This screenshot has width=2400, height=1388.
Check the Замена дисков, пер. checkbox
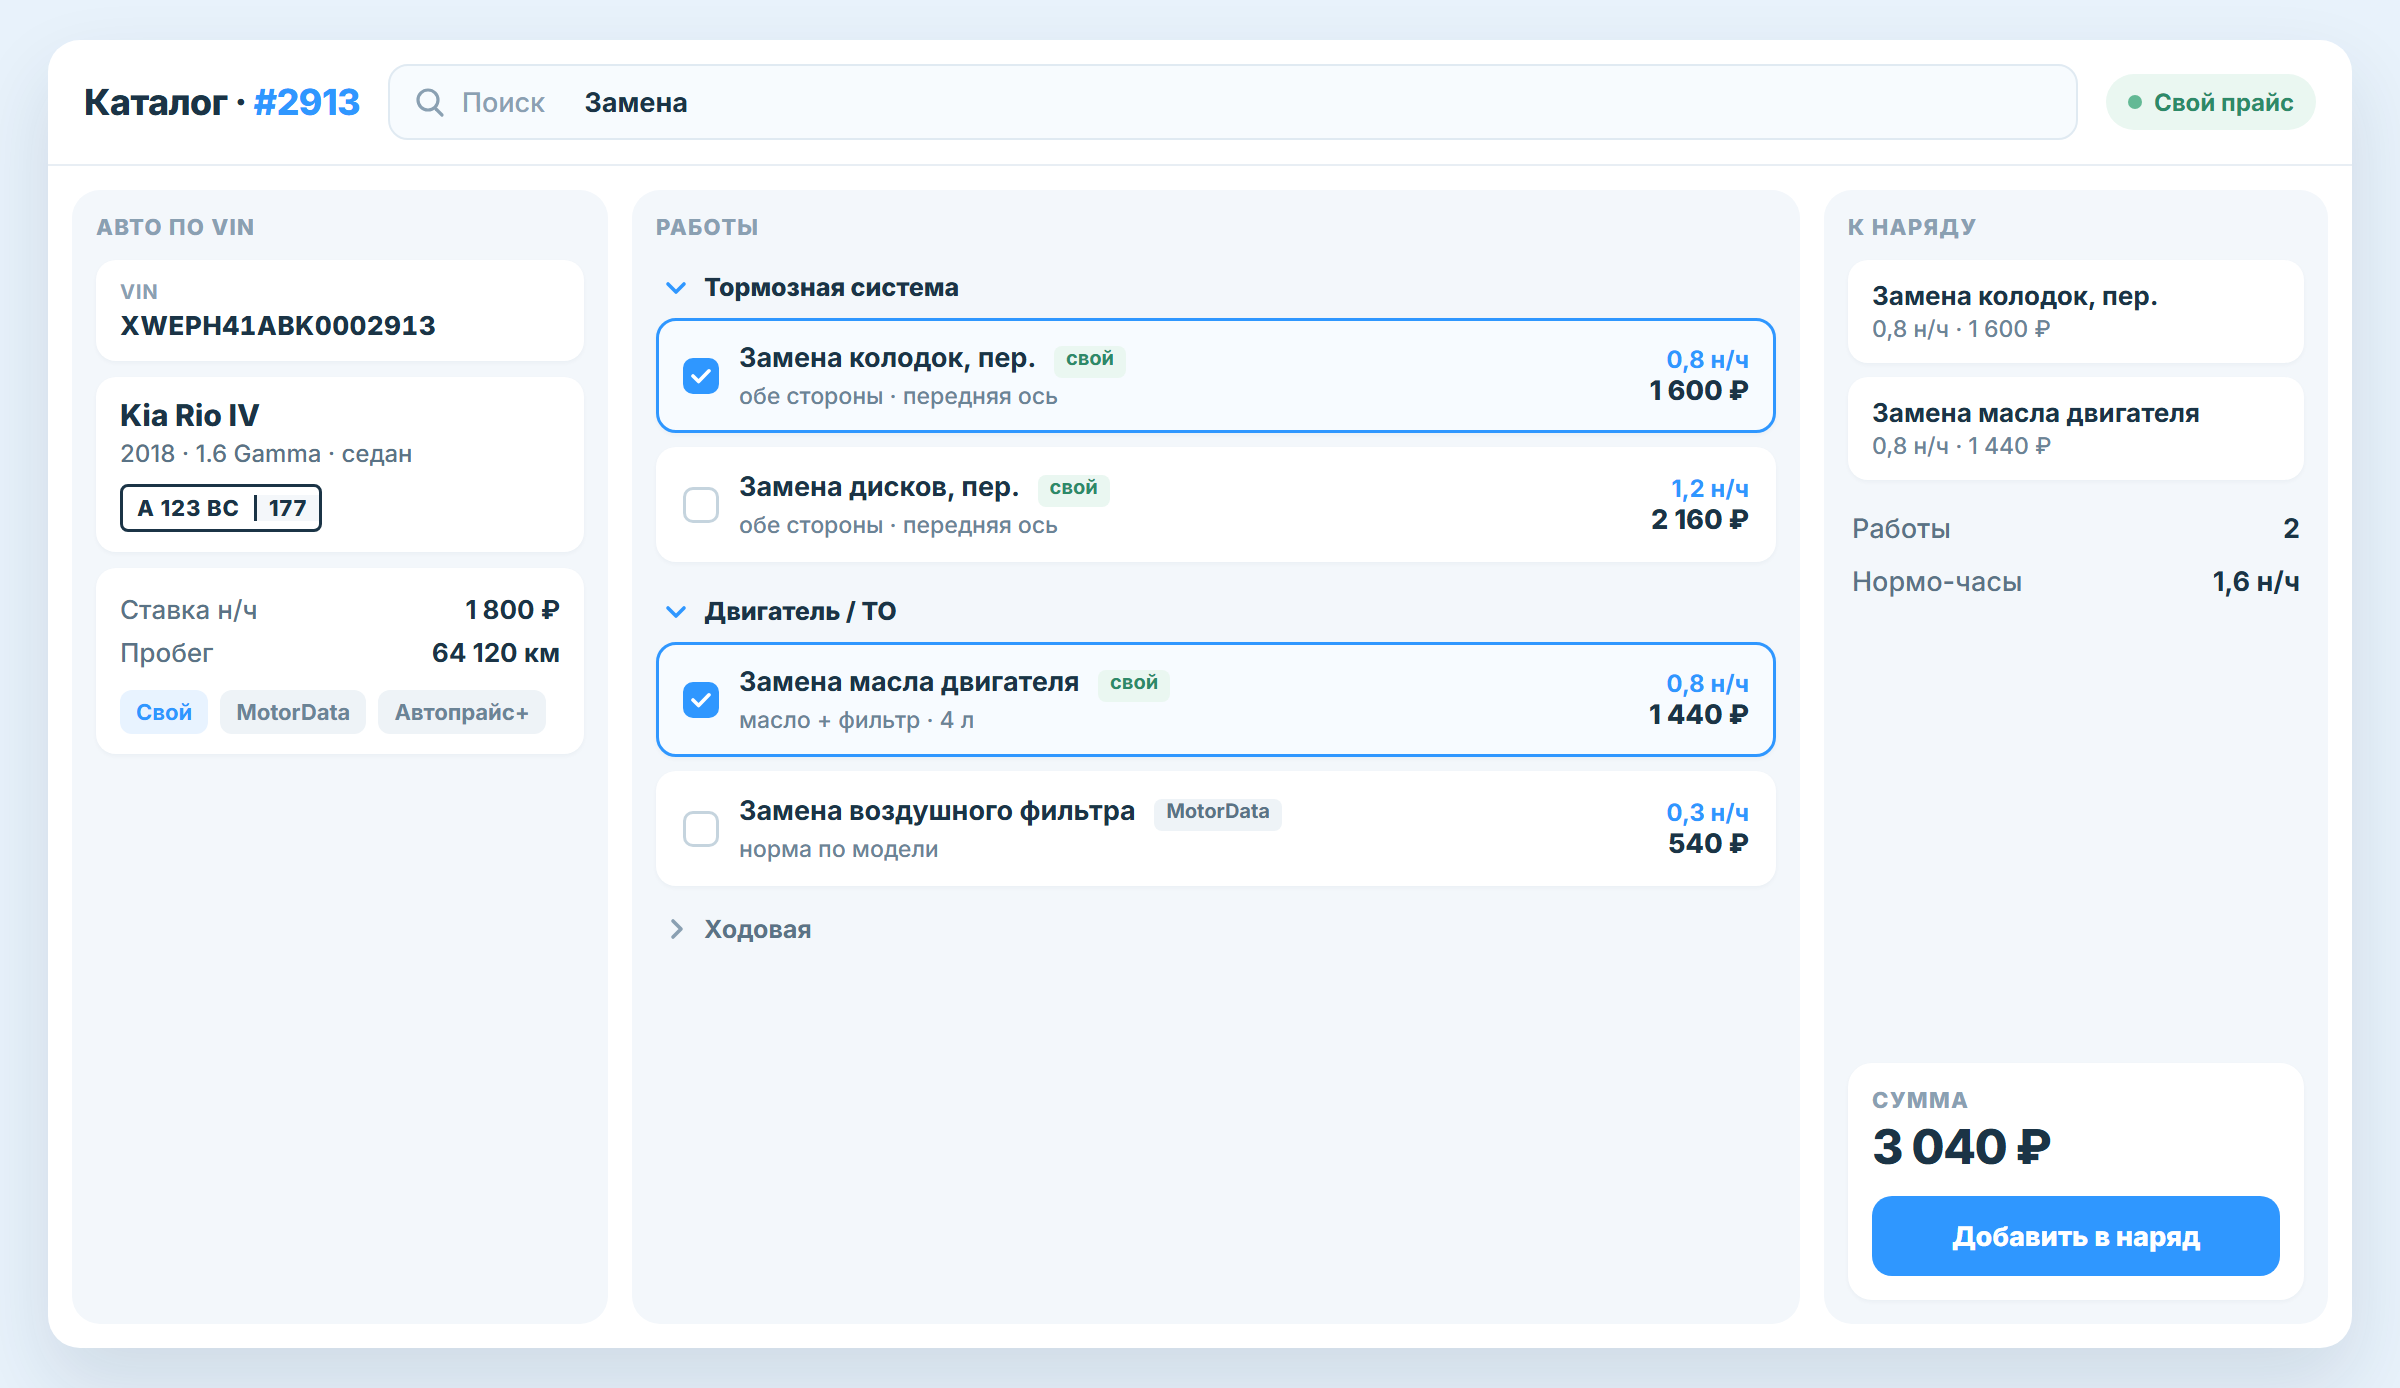pyautogui.click(x=701, y=505)
